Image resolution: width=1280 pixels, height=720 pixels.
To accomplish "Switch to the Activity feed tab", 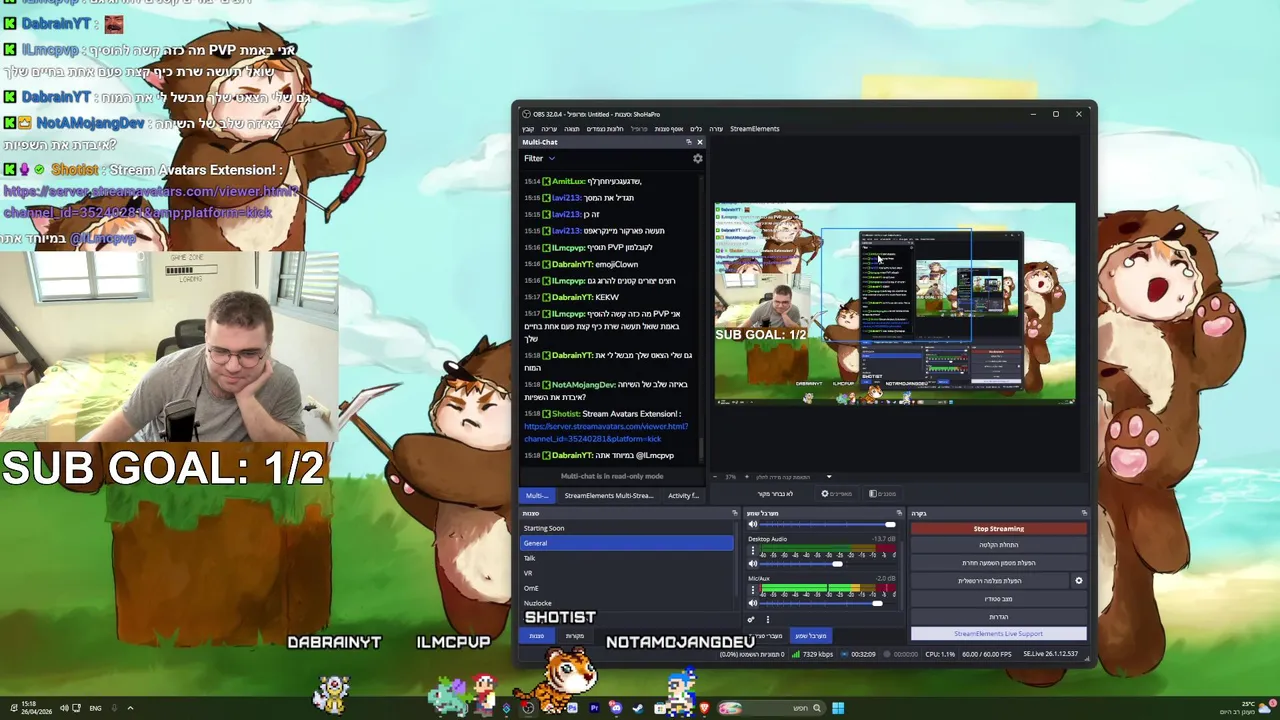I will pos(683,495).
